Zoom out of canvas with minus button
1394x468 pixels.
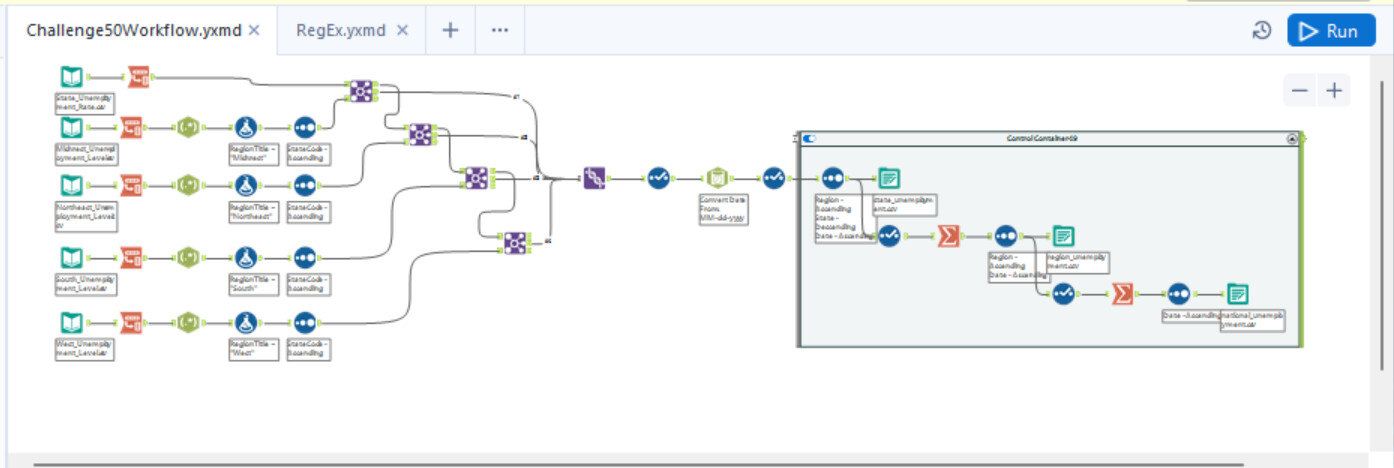(x=1300, y=90)
